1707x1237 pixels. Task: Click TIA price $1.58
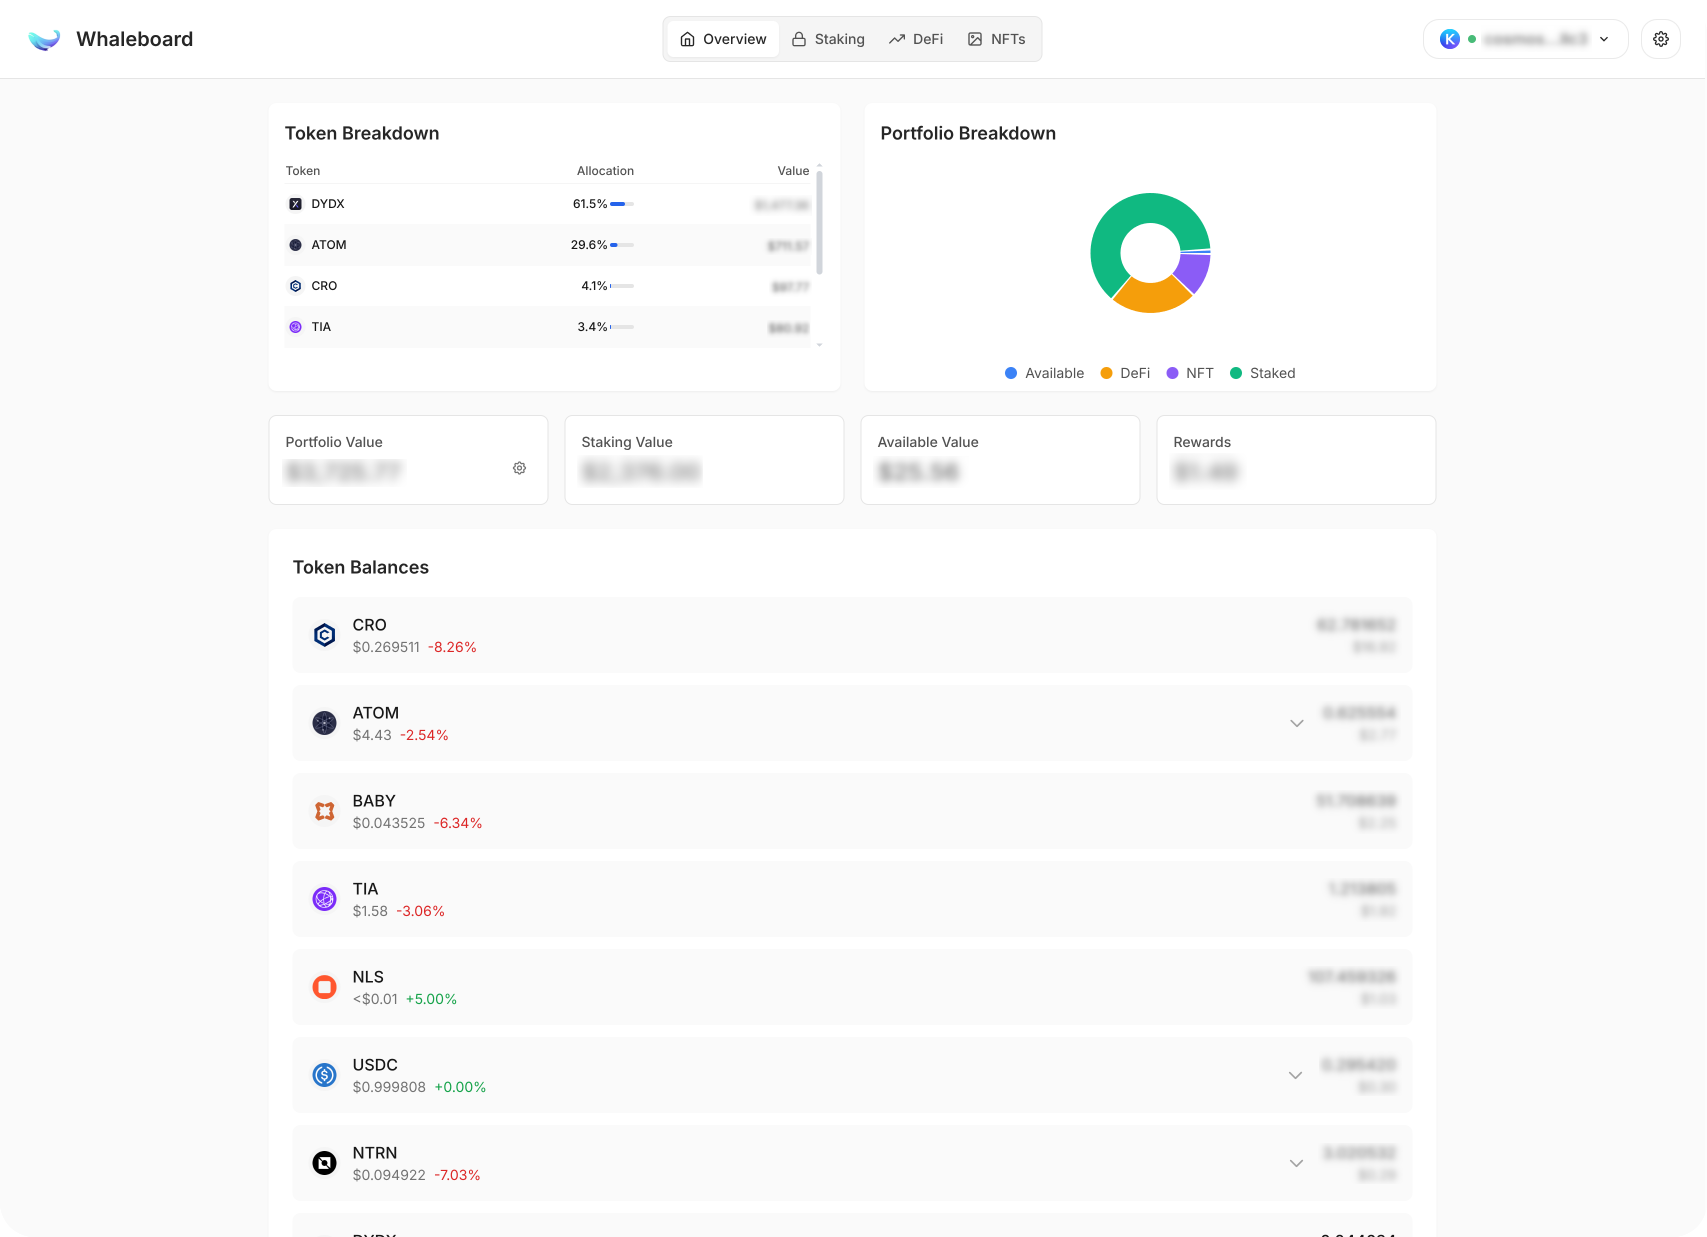click(x=370, y=911)
